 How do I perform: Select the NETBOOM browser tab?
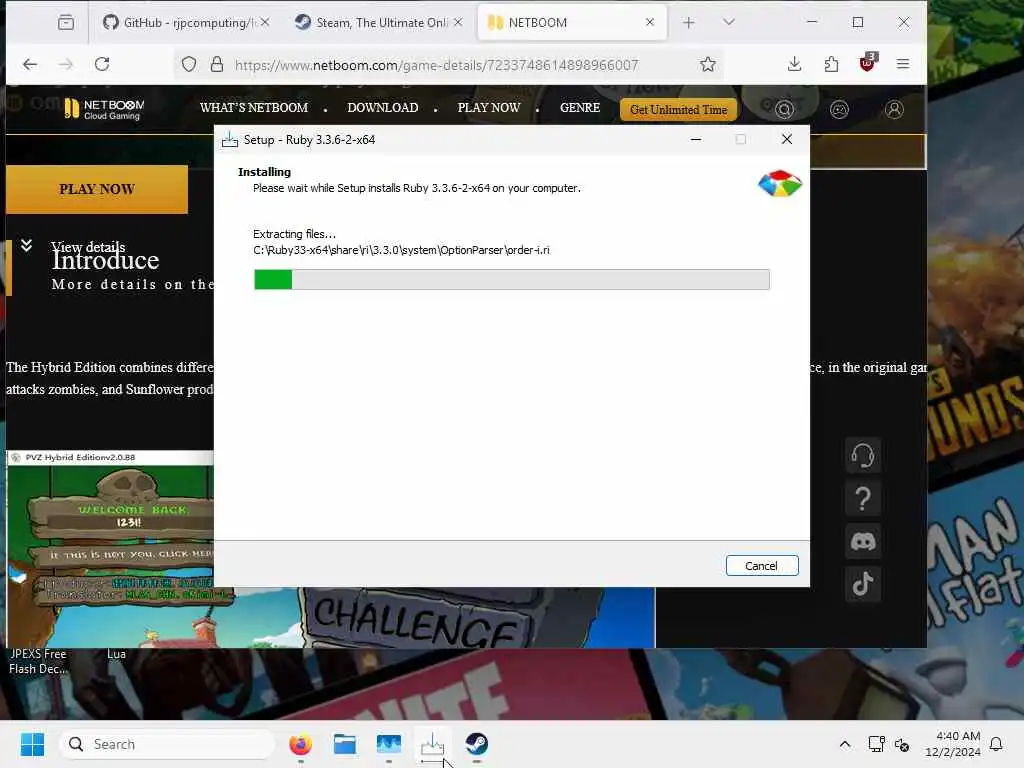coord(571,22)
